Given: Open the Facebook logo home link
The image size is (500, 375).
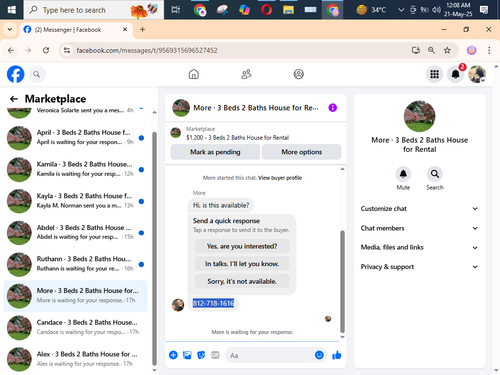Looking at the screenshot, I should click(15, 74).
